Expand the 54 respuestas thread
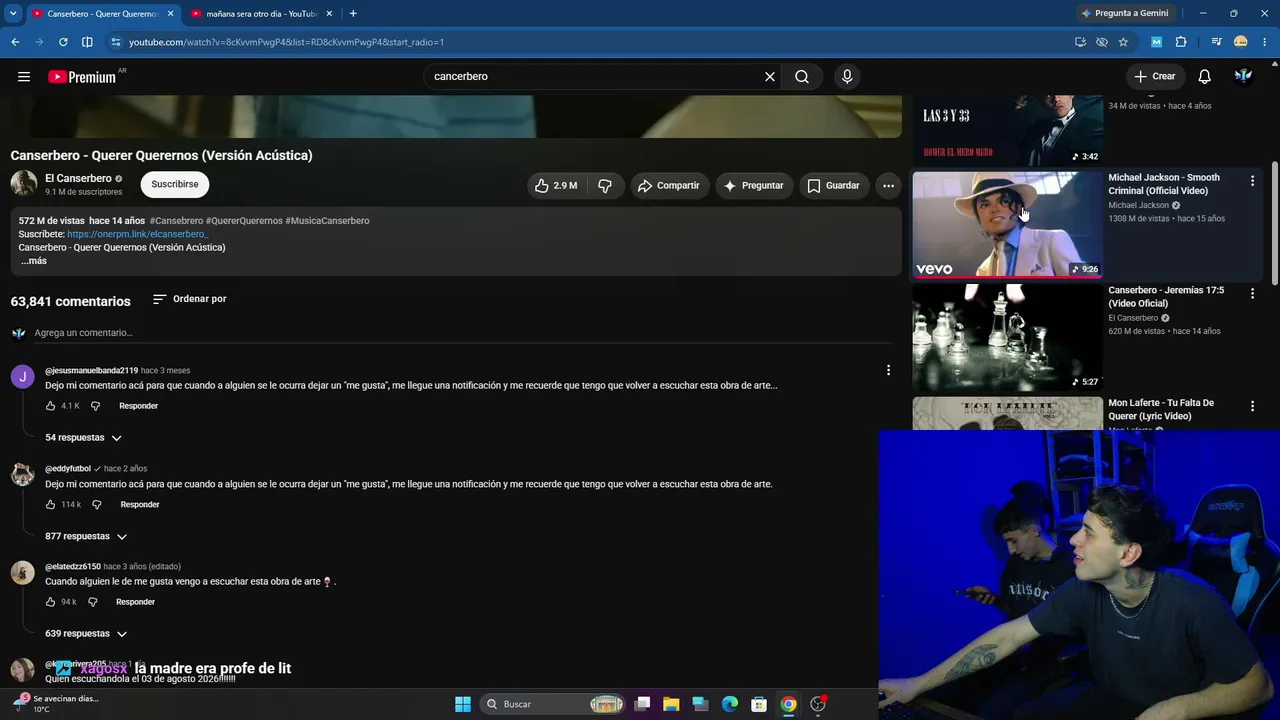Viewport: 1280px width, 720px height. 84,438
